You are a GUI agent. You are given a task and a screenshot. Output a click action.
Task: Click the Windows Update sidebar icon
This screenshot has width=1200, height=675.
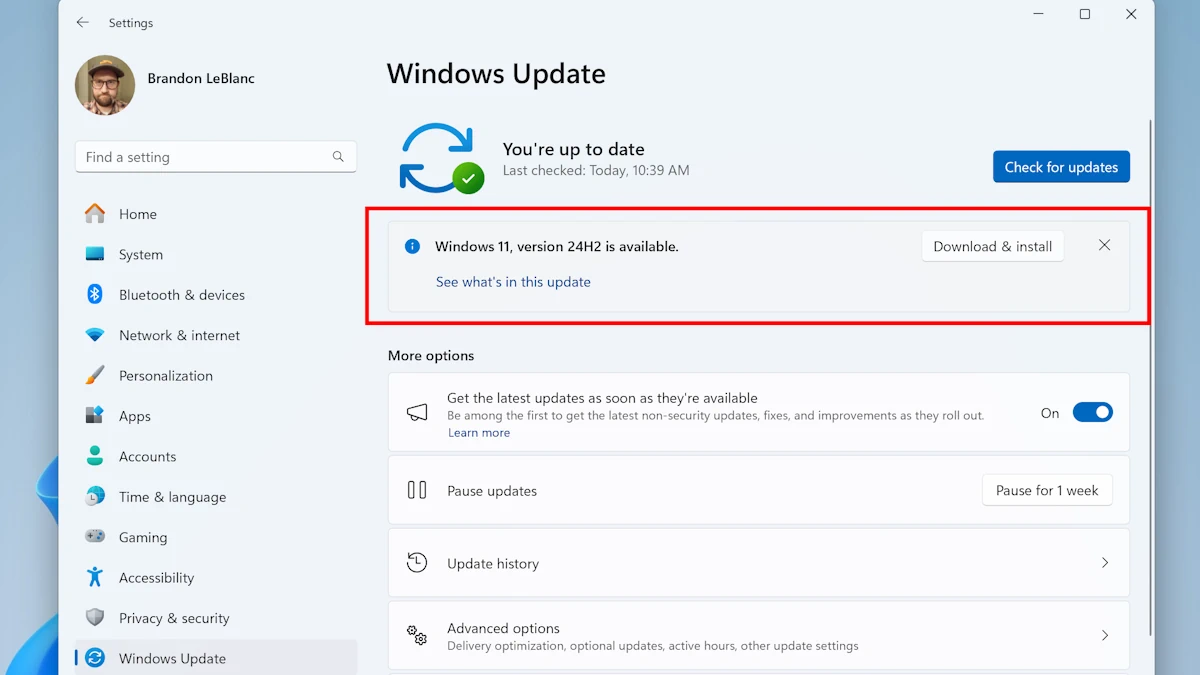pyautogui.click(x=95, y=658)
